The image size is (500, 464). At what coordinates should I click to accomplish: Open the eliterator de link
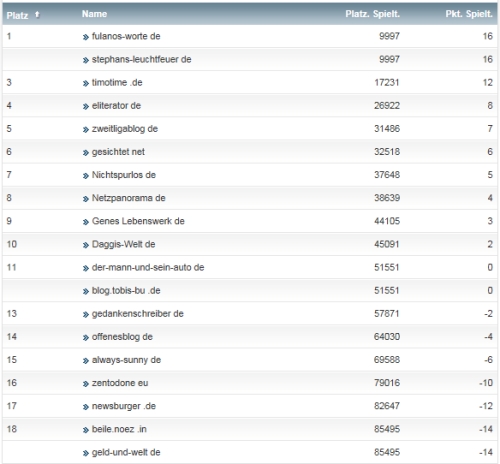[116, 105]
